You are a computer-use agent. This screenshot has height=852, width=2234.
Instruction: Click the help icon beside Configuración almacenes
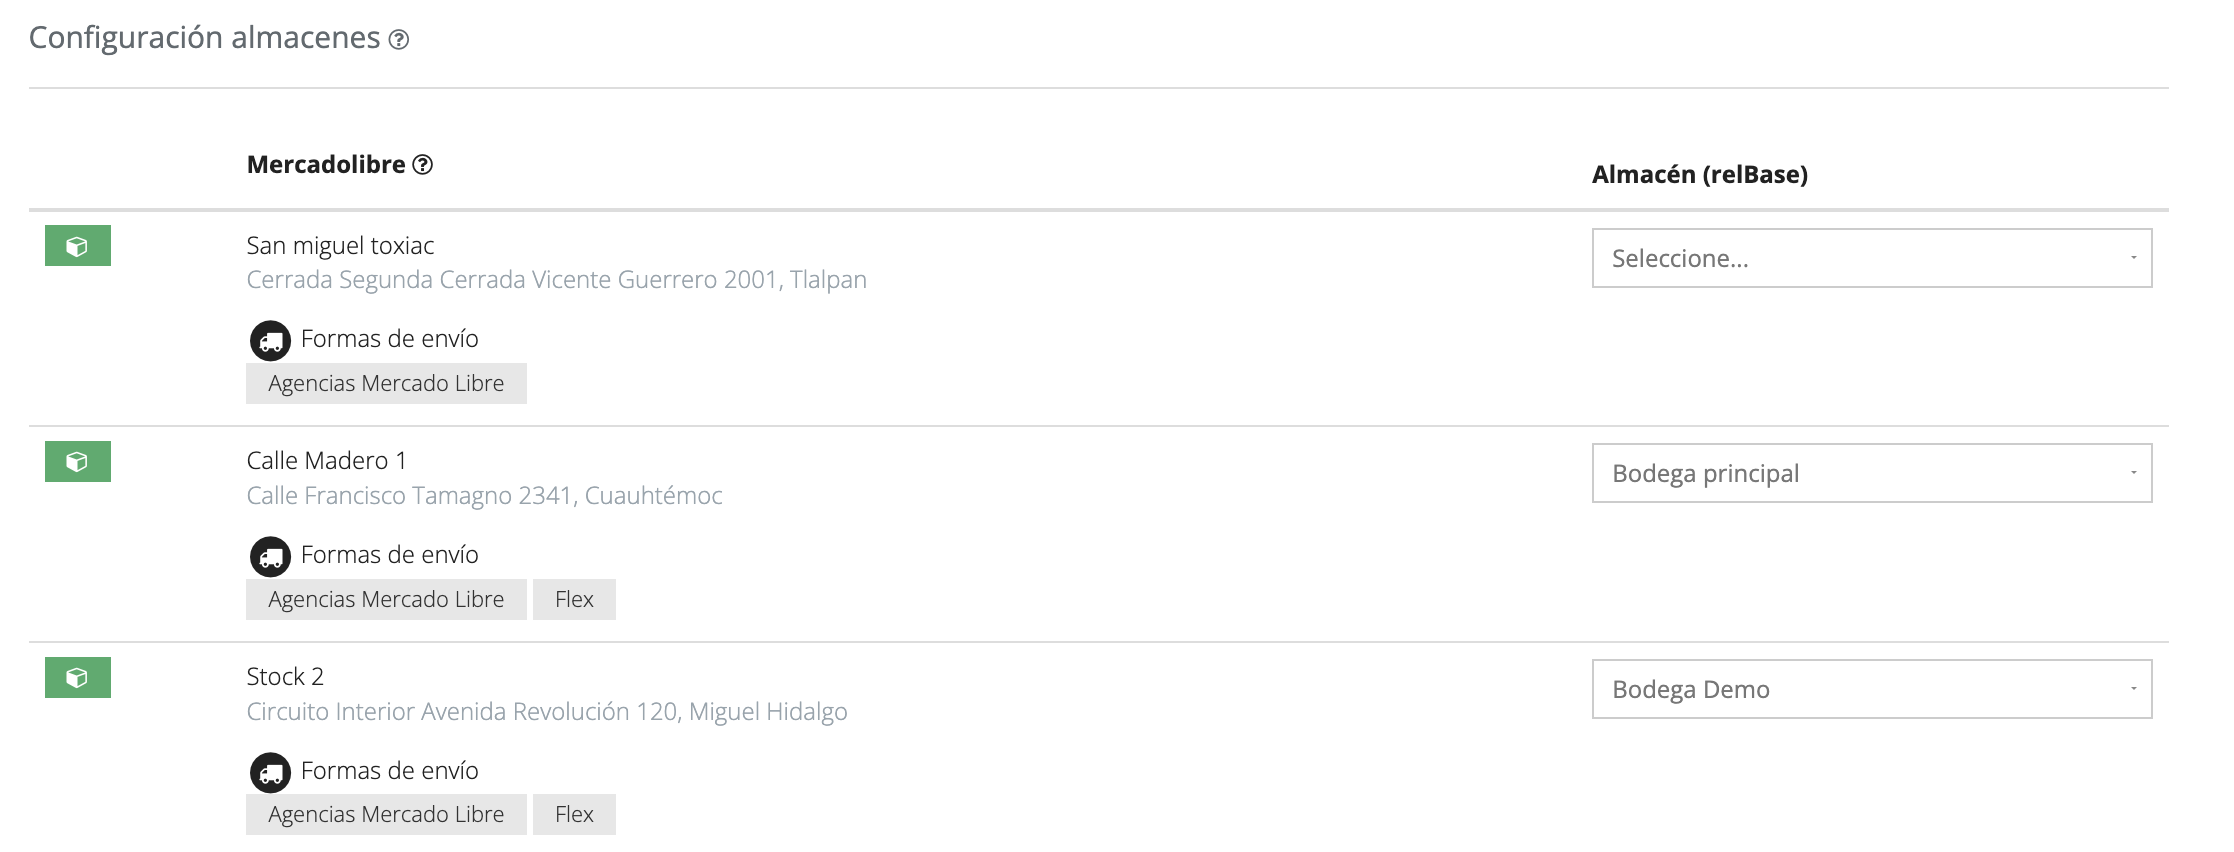click(399, 40)
